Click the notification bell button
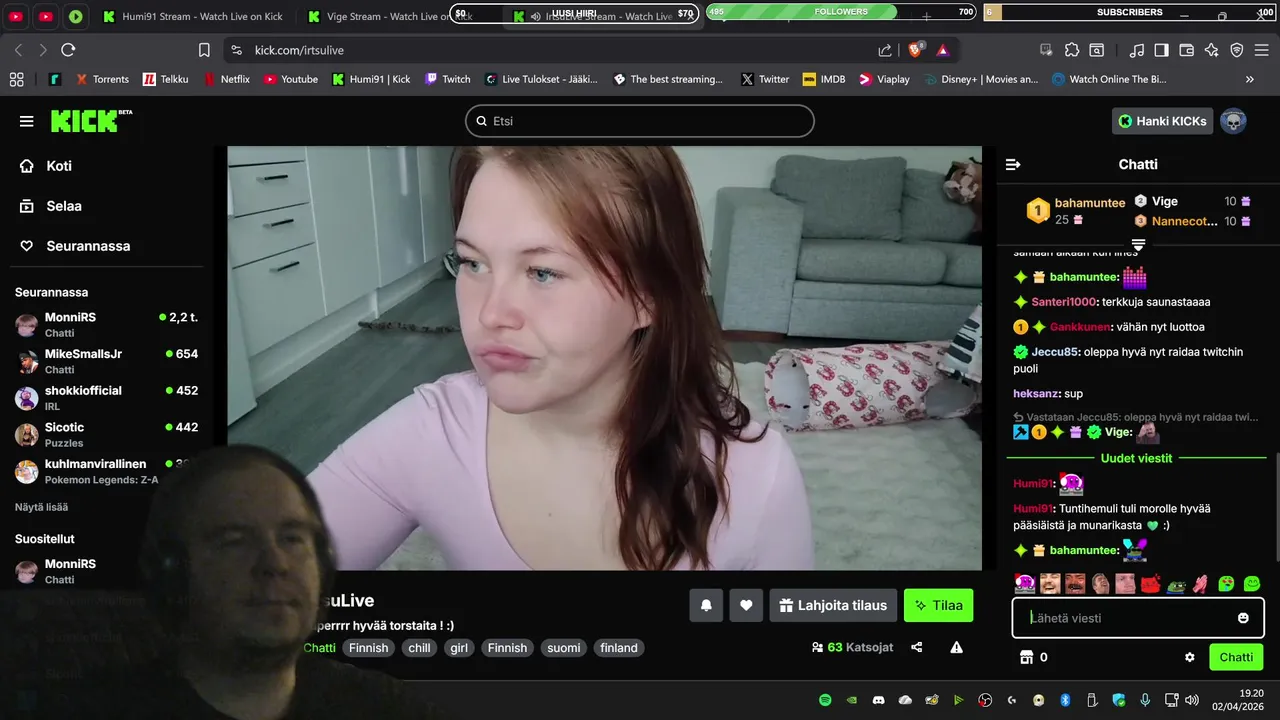This screenshot has width=1280, height=720. [706, 605]
